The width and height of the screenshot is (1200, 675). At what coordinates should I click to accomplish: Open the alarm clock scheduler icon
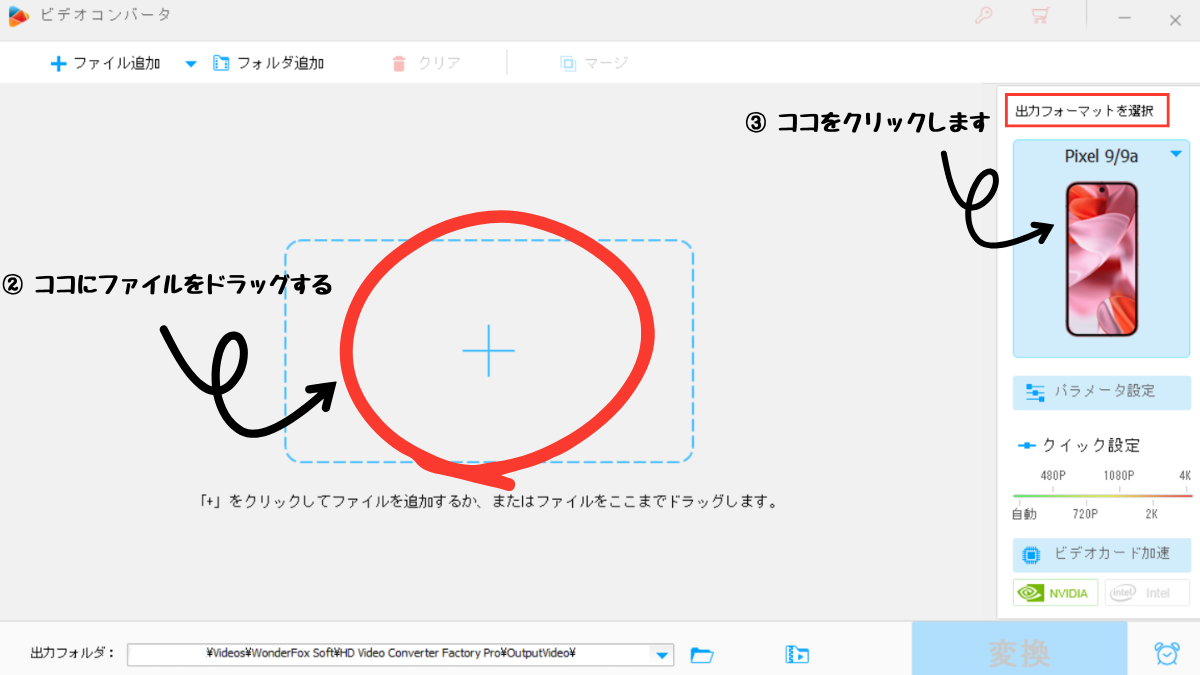pos(1166,653)
